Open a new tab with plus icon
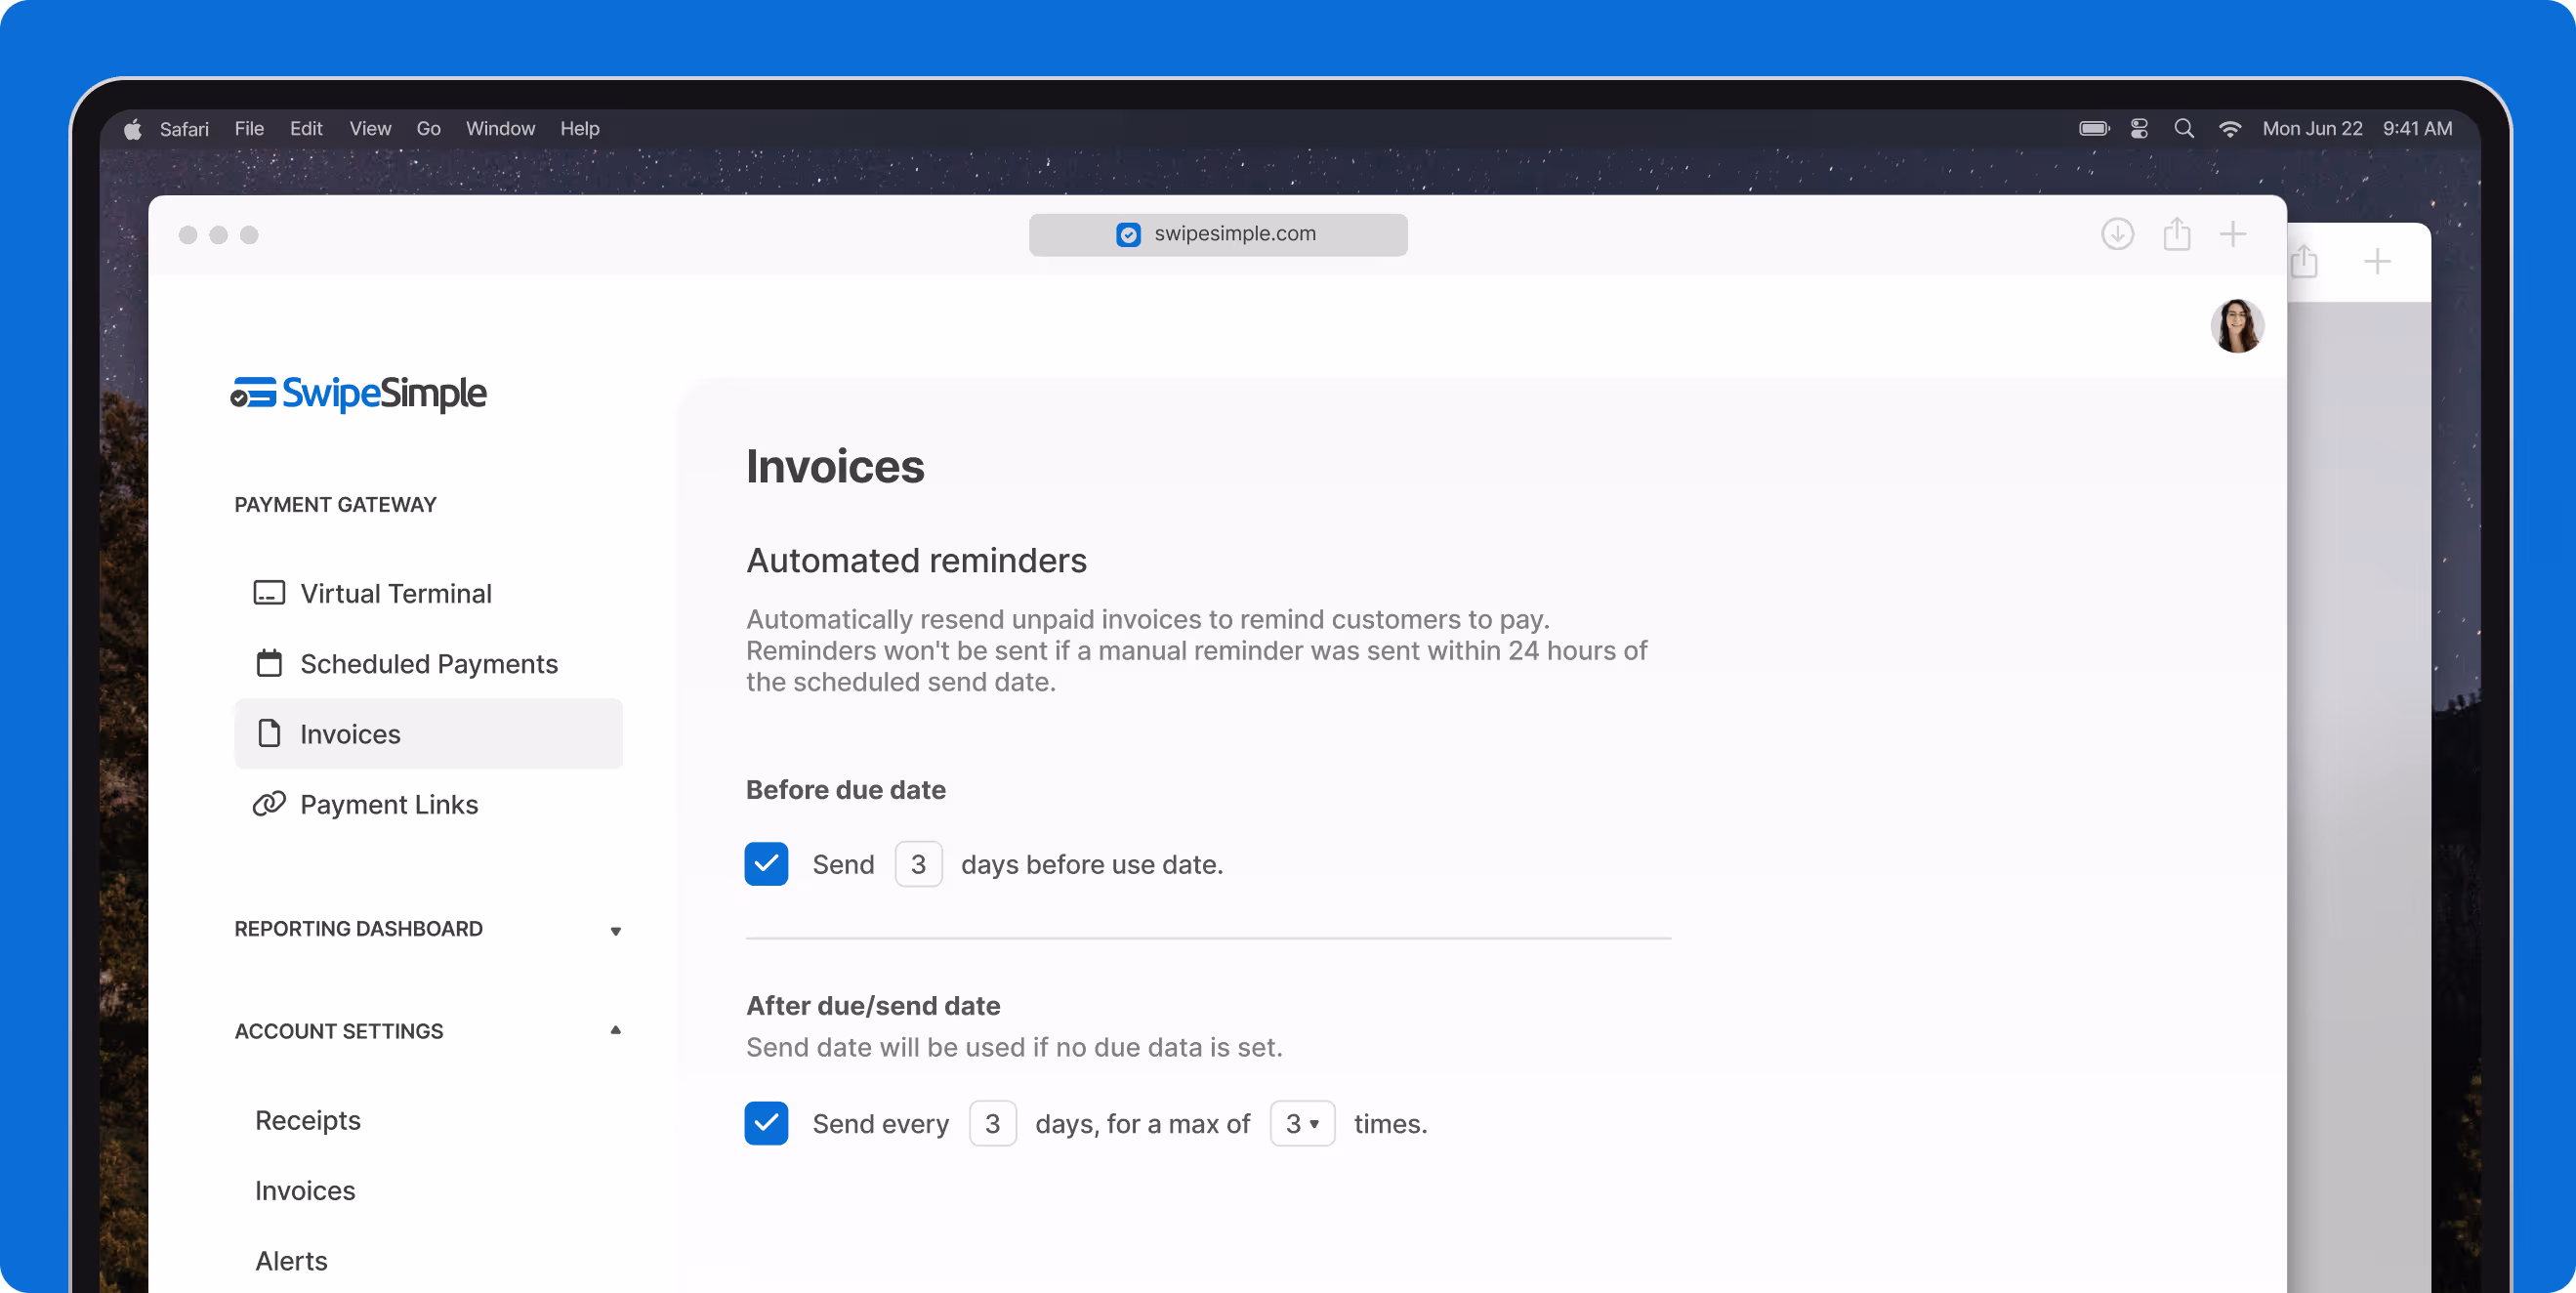This screenshot has height=1293, width=2576. (x=2233, y=234)
